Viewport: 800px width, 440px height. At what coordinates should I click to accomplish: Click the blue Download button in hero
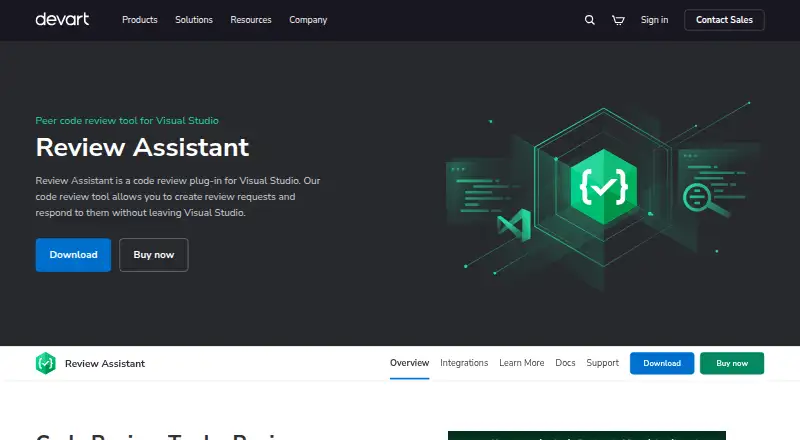click(x=73, y=255)
